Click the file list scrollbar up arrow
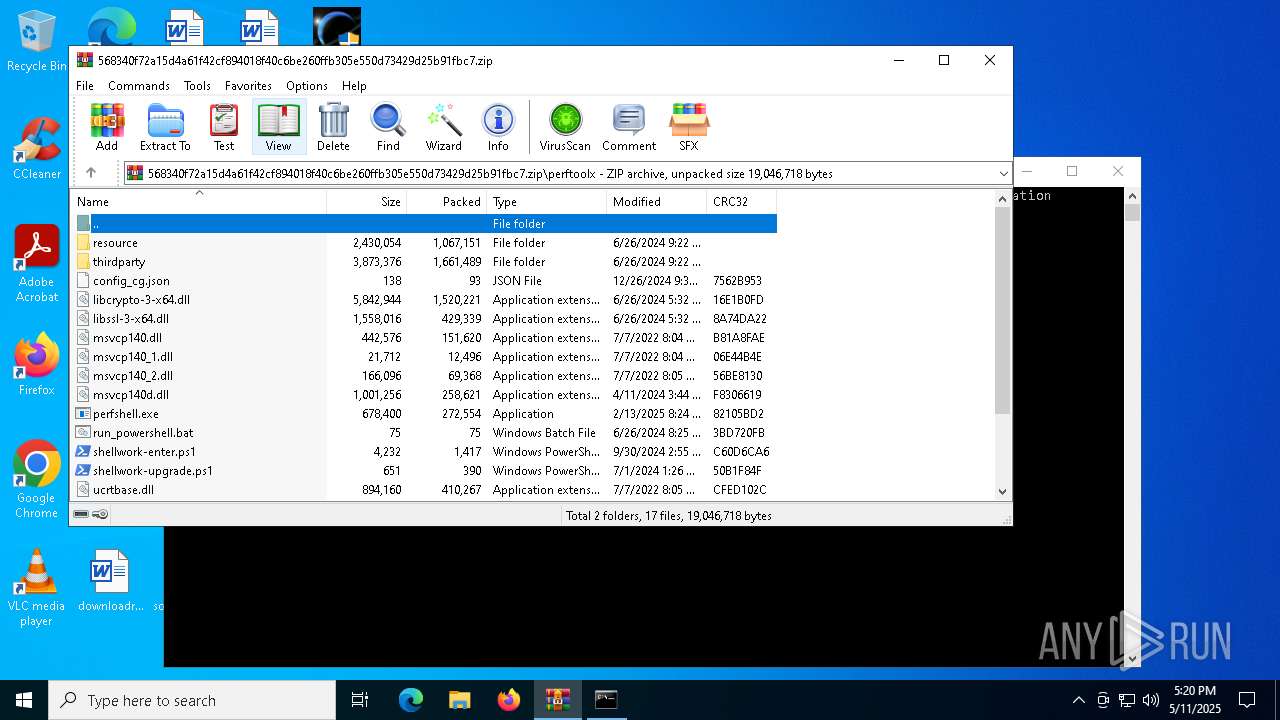Screen dimensions: 1280x720 coord(1003,199)
